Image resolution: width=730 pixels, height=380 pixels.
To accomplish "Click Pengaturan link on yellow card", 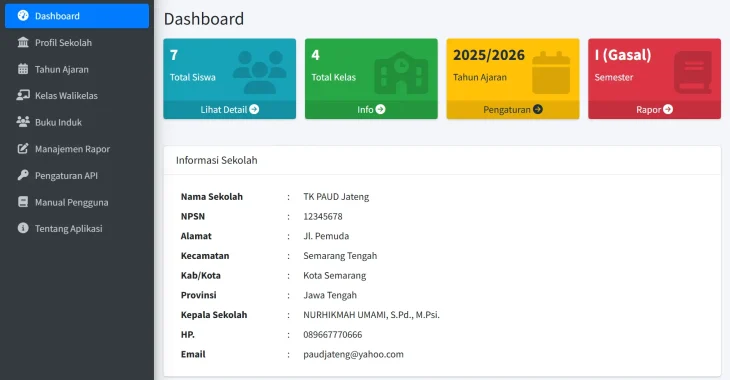I will coord(513,109).
